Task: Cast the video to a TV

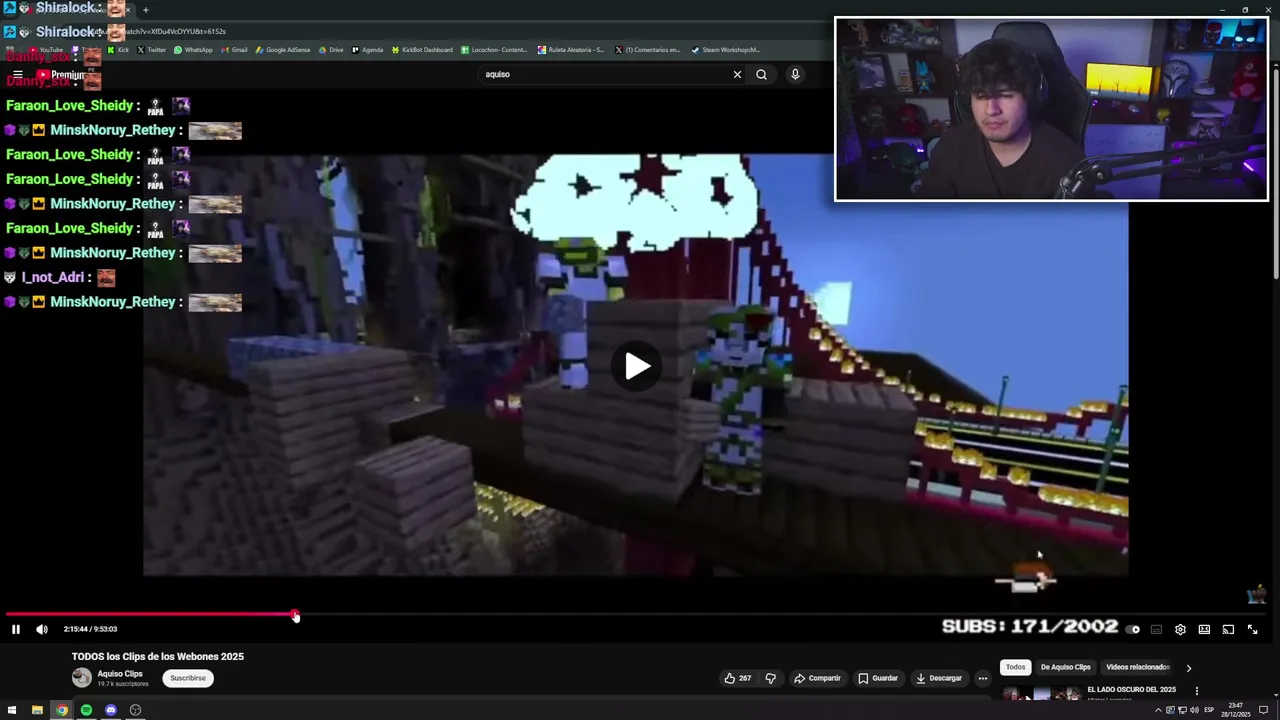Action: click(1228, 629)
